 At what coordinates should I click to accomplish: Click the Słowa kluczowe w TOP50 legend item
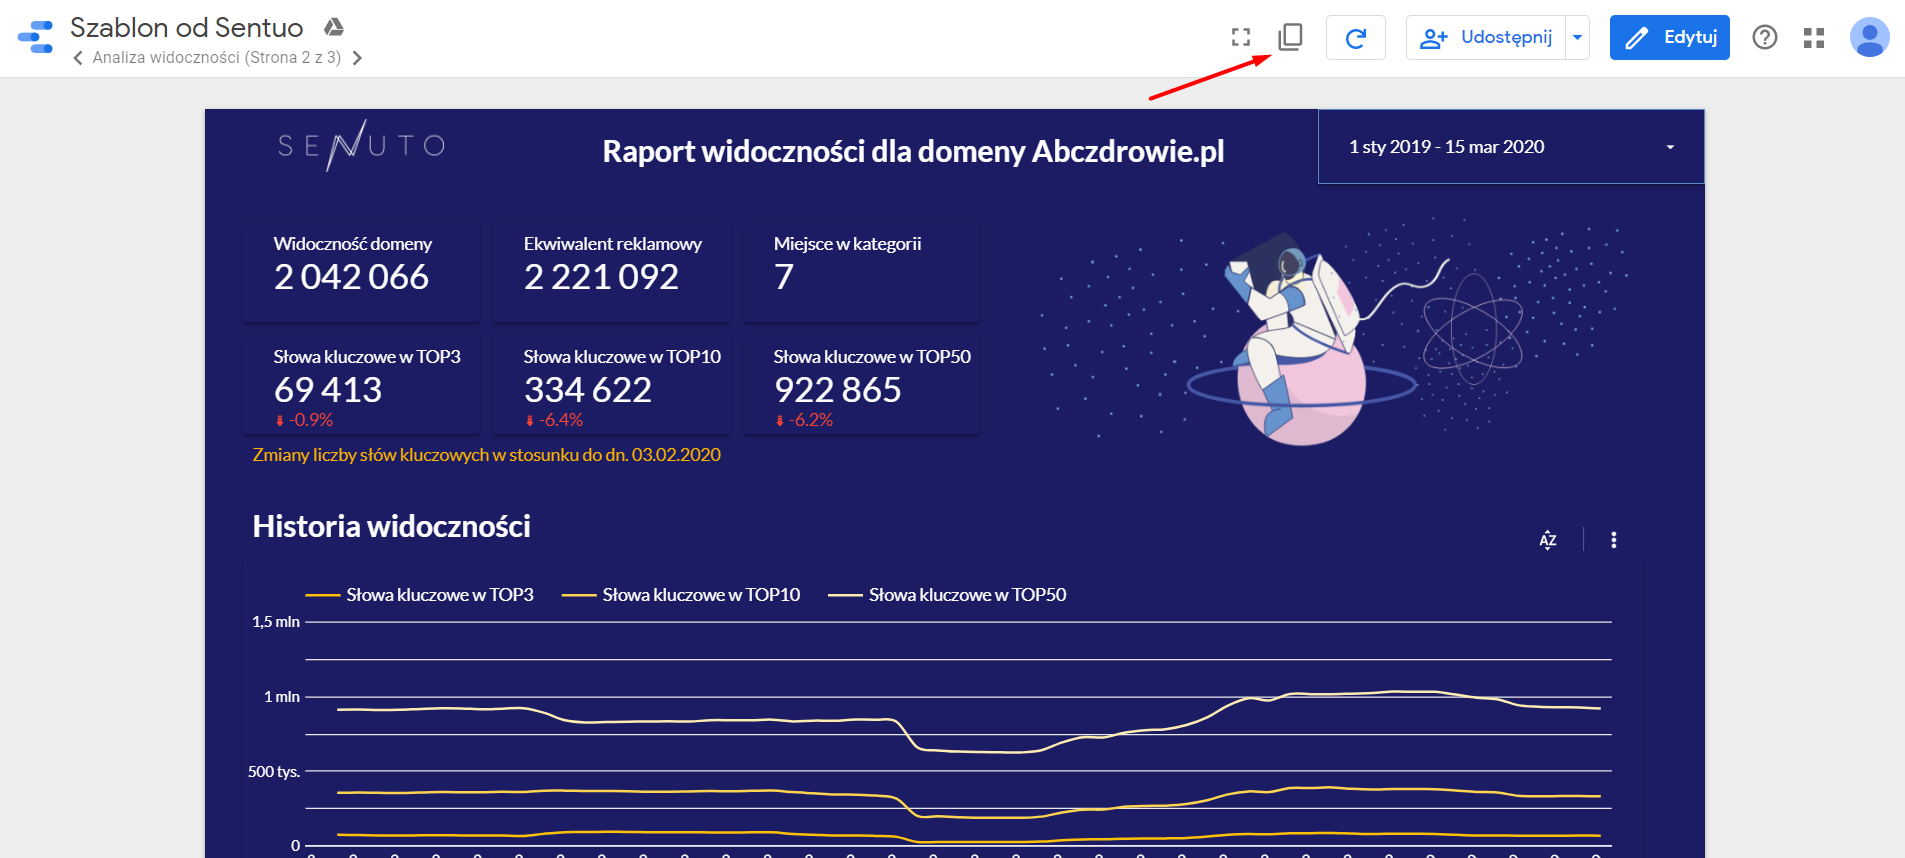coord(947,595)
